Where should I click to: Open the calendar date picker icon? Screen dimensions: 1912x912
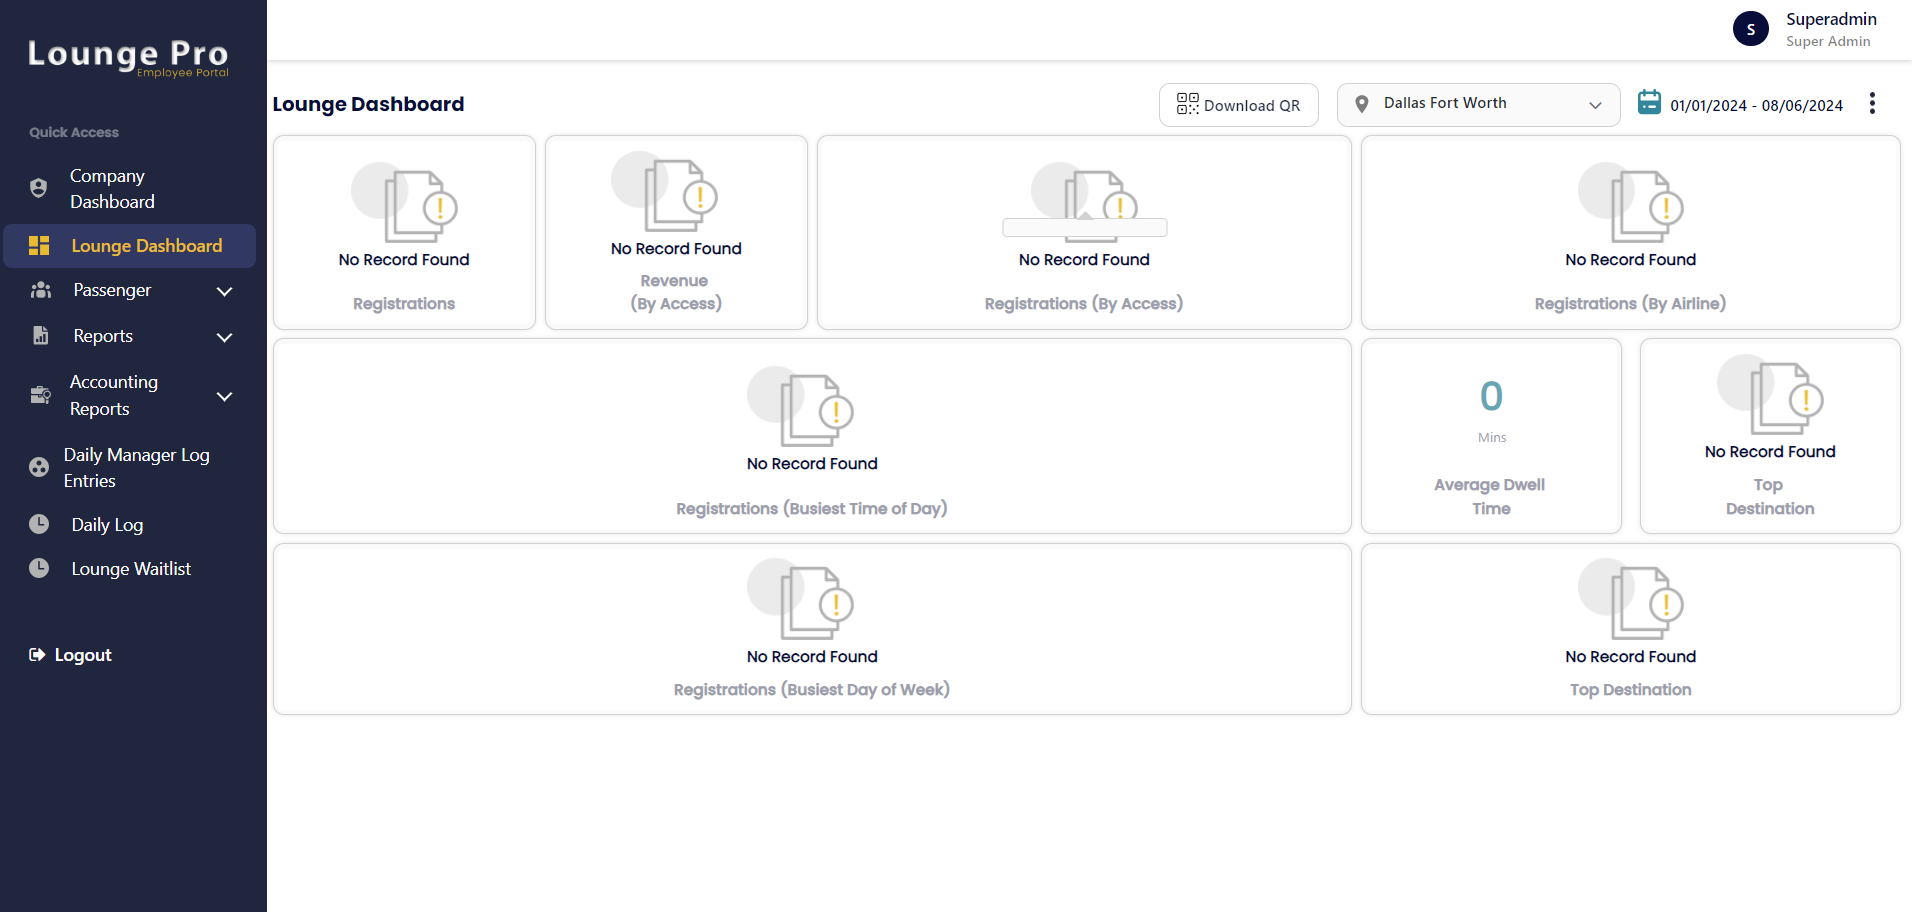click(1649, 102)
